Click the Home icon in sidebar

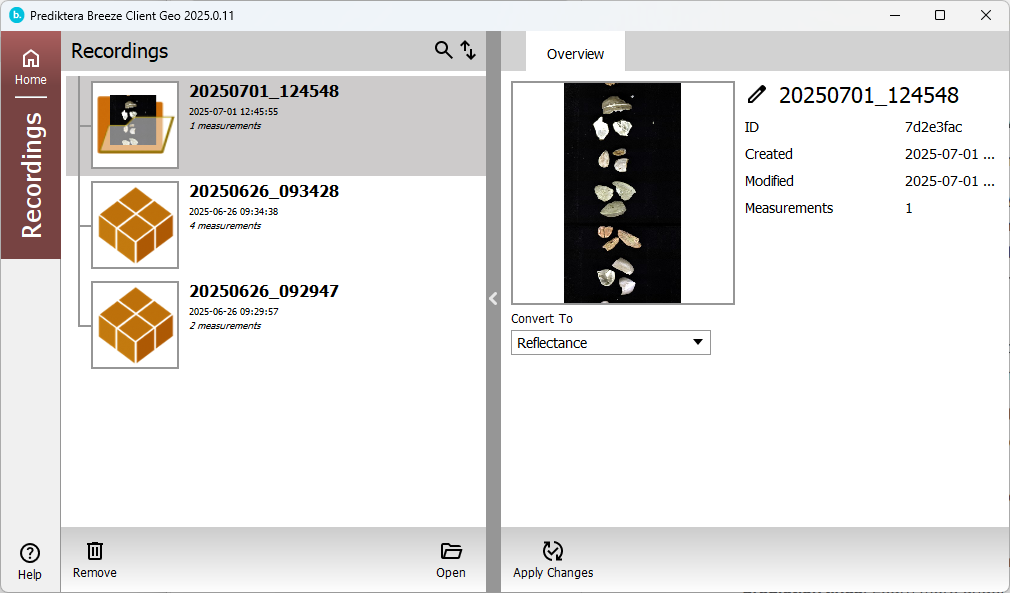click(30, 60)
